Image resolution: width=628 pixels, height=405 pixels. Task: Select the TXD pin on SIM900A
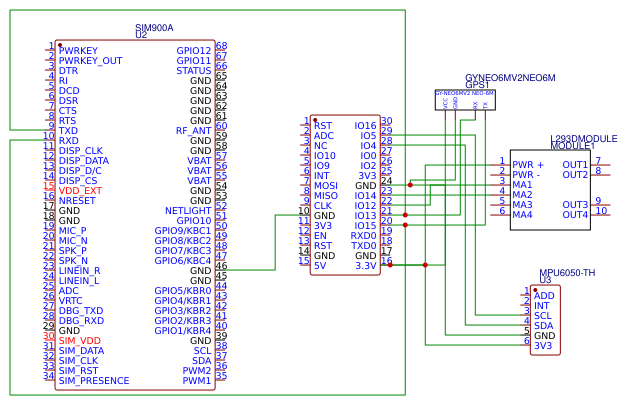pyautogui.click(x=68, y=130)
